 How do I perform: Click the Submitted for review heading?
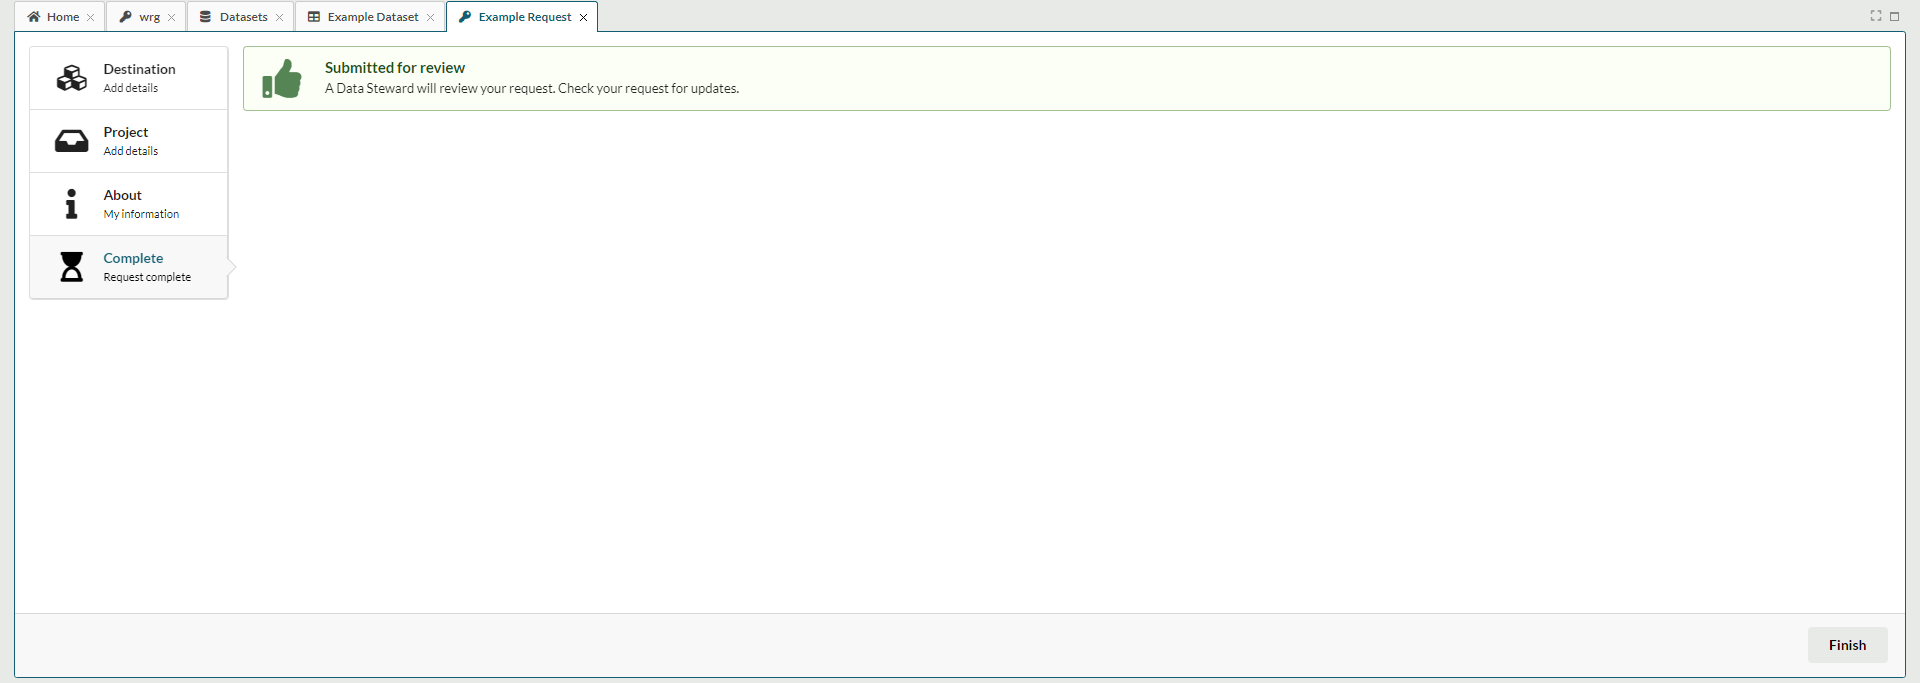click(394, 68)
